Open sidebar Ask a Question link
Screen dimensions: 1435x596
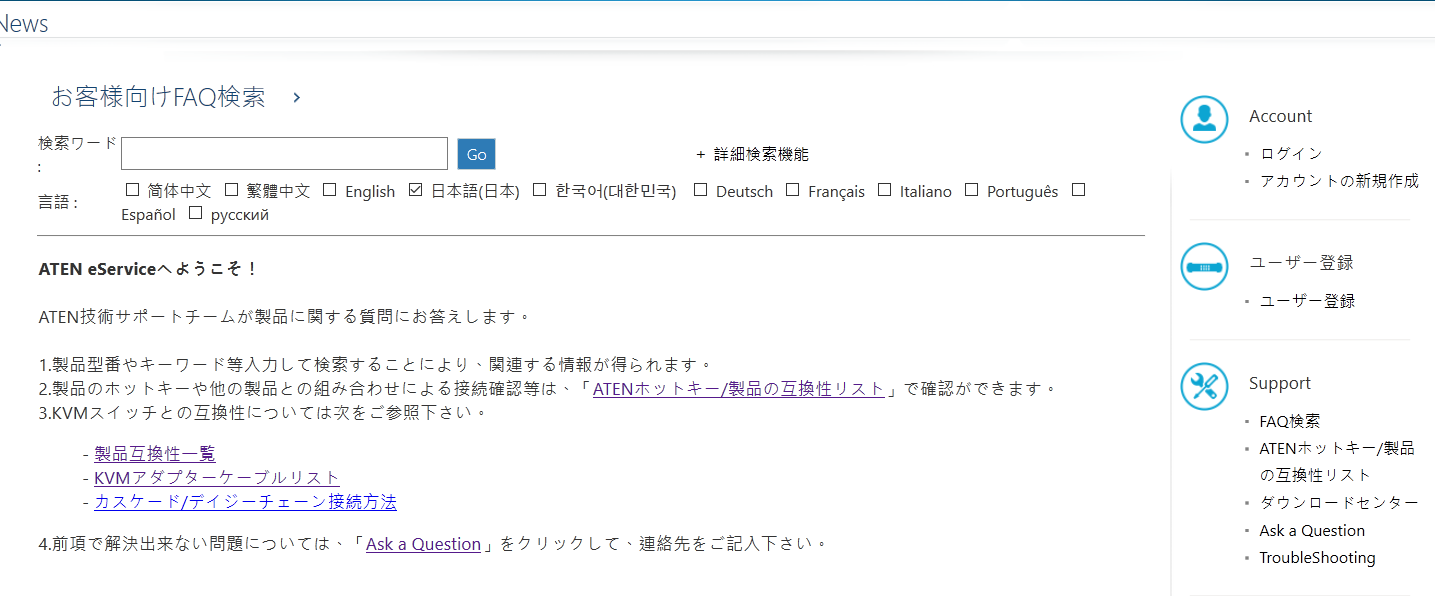click(x=1312, y=531)
